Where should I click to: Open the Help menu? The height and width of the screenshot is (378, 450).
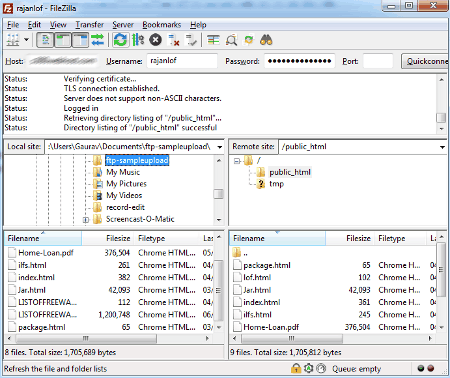click(198, 25)
